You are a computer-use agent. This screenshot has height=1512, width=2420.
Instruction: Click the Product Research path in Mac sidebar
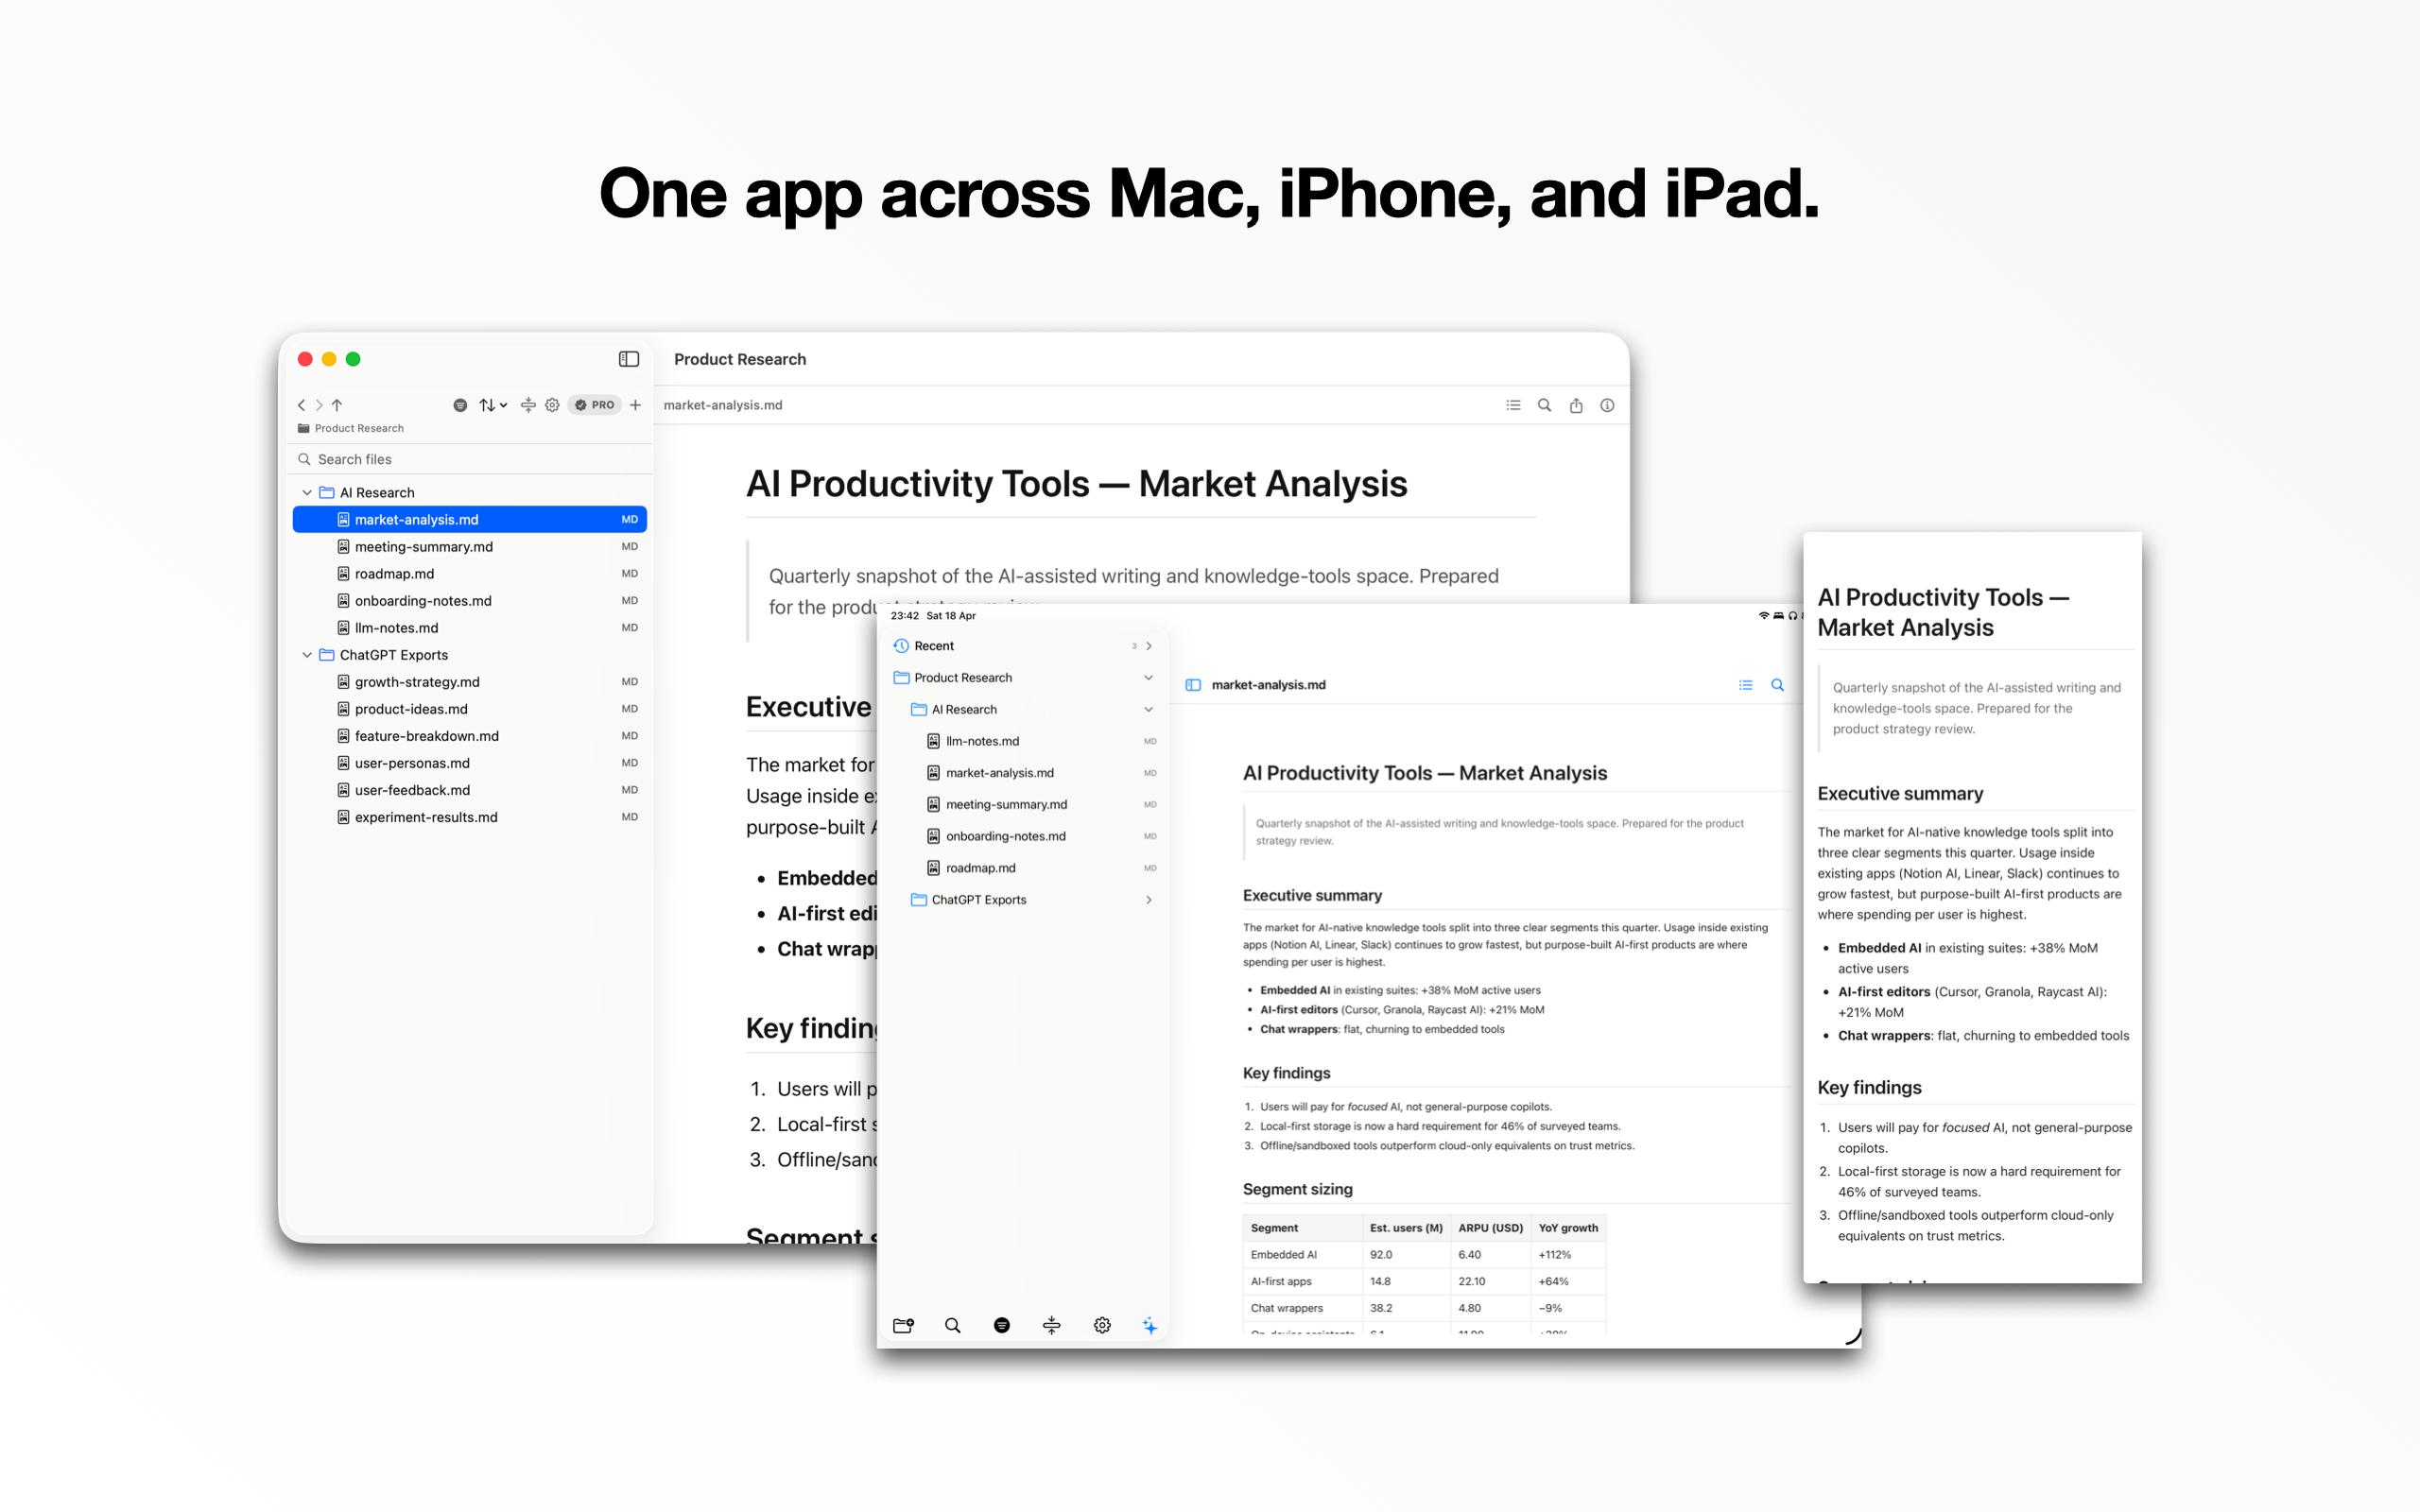click(x=351, y=428)
